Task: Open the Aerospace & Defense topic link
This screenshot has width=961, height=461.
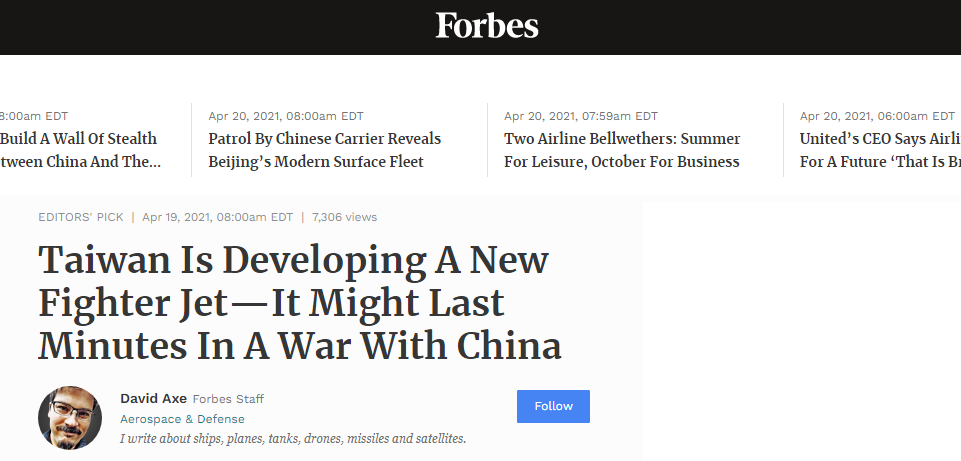Action: point(182,419)
